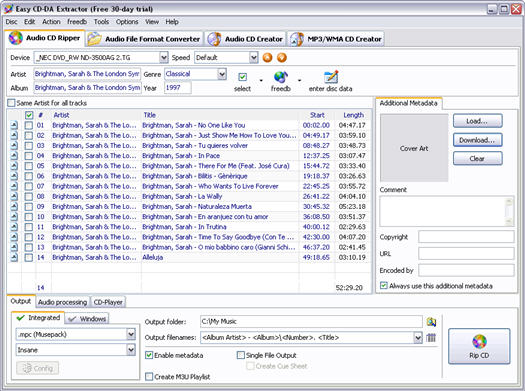
Task: Click the browse output folder icon
Action: [431, 322]
